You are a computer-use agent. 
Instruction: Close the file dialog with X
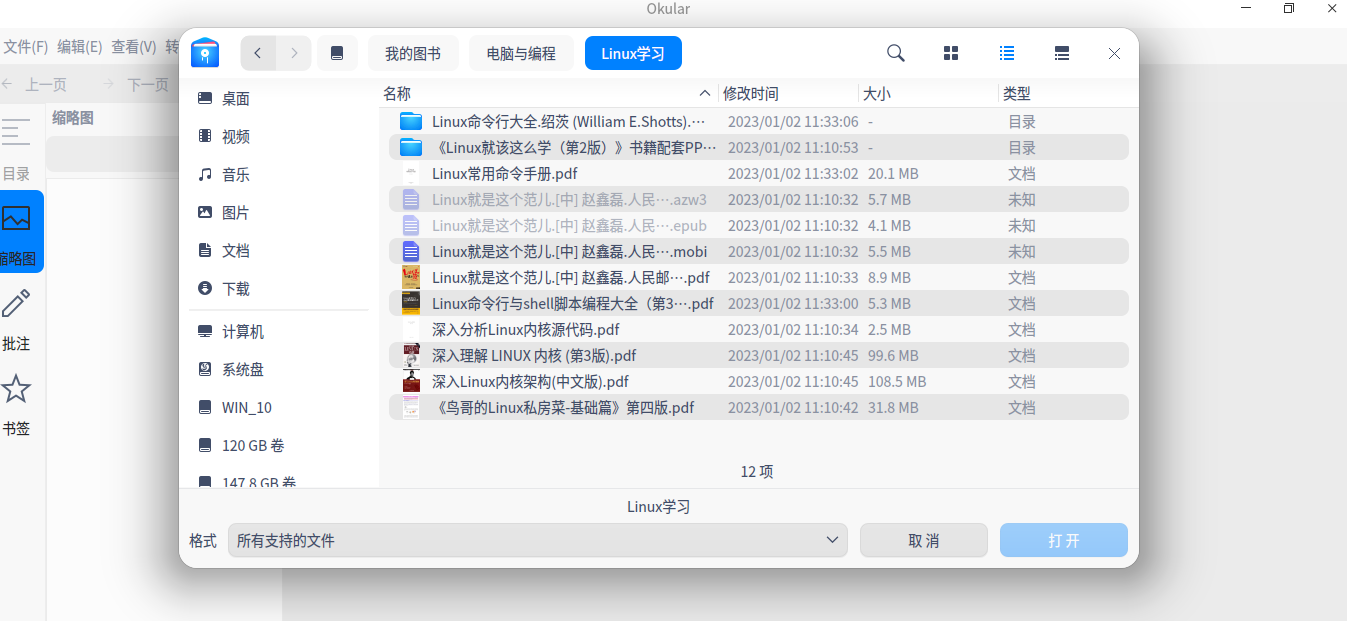[x=1114, y=53]
